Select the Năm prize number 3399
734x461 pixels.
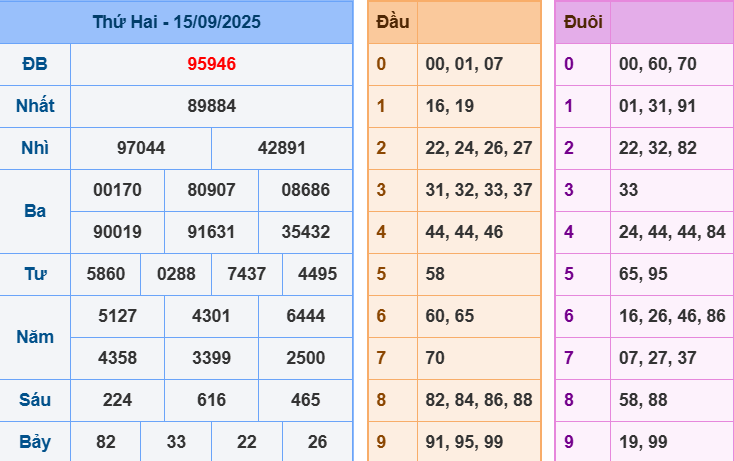click(211, 358)
